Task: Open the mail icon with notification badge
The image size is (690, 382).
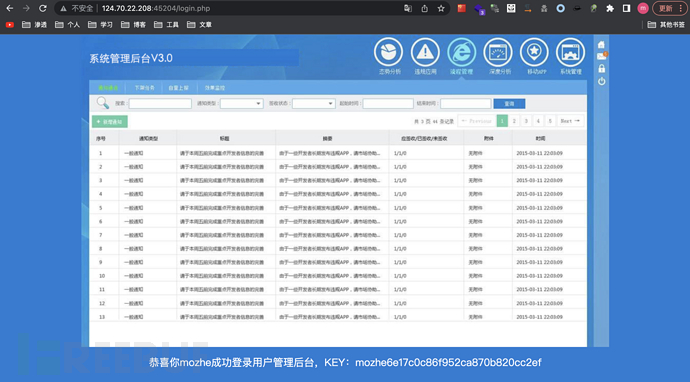Action: point(602,56)
